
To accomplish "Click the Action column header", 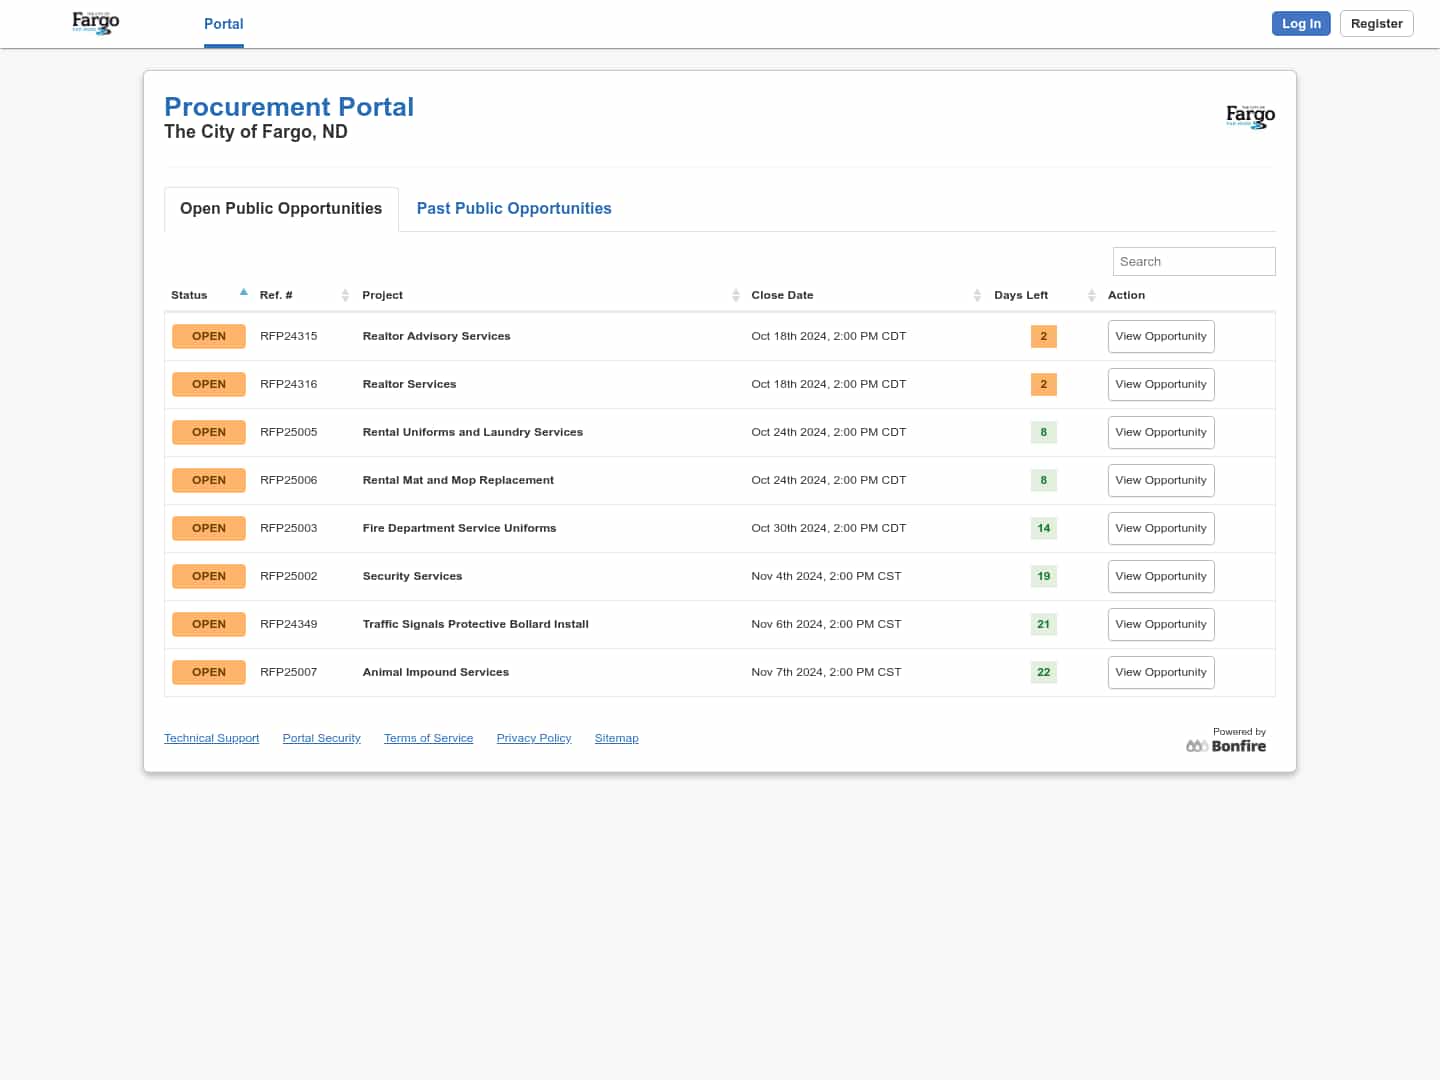I will tap(1126, 295).
